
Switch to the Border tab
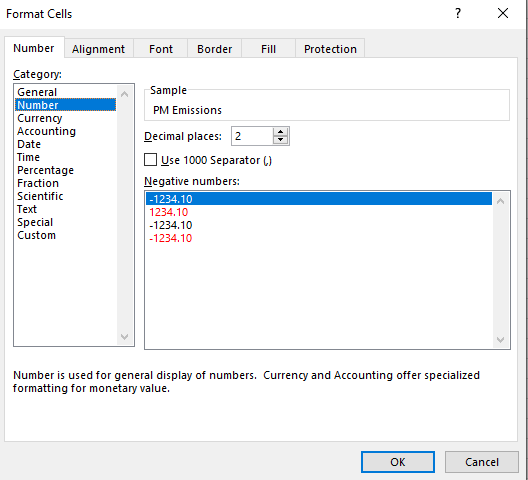pos(214,49)
